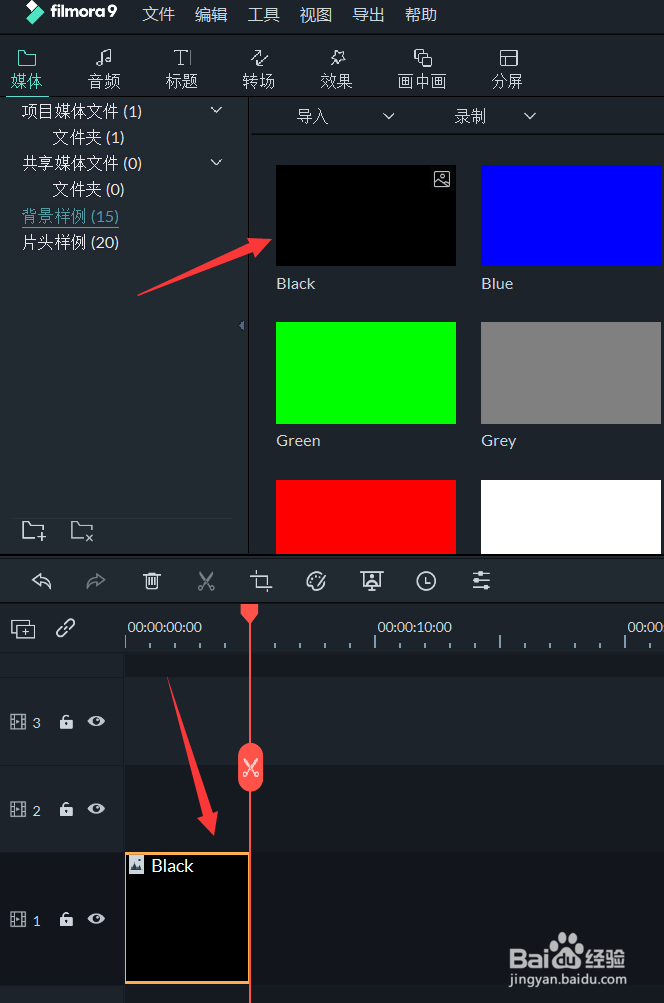Add a new track to timeline
Viewport: 664px width, 1003px height.
click(x=23, y=629)
